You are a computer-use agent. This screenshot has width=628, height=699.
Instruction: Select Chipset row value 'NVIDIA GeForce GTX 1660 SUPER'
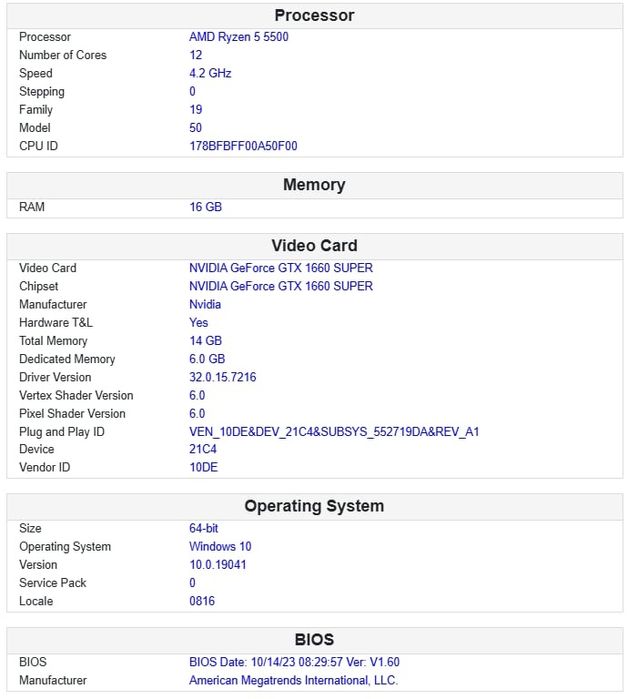[281, 286]
